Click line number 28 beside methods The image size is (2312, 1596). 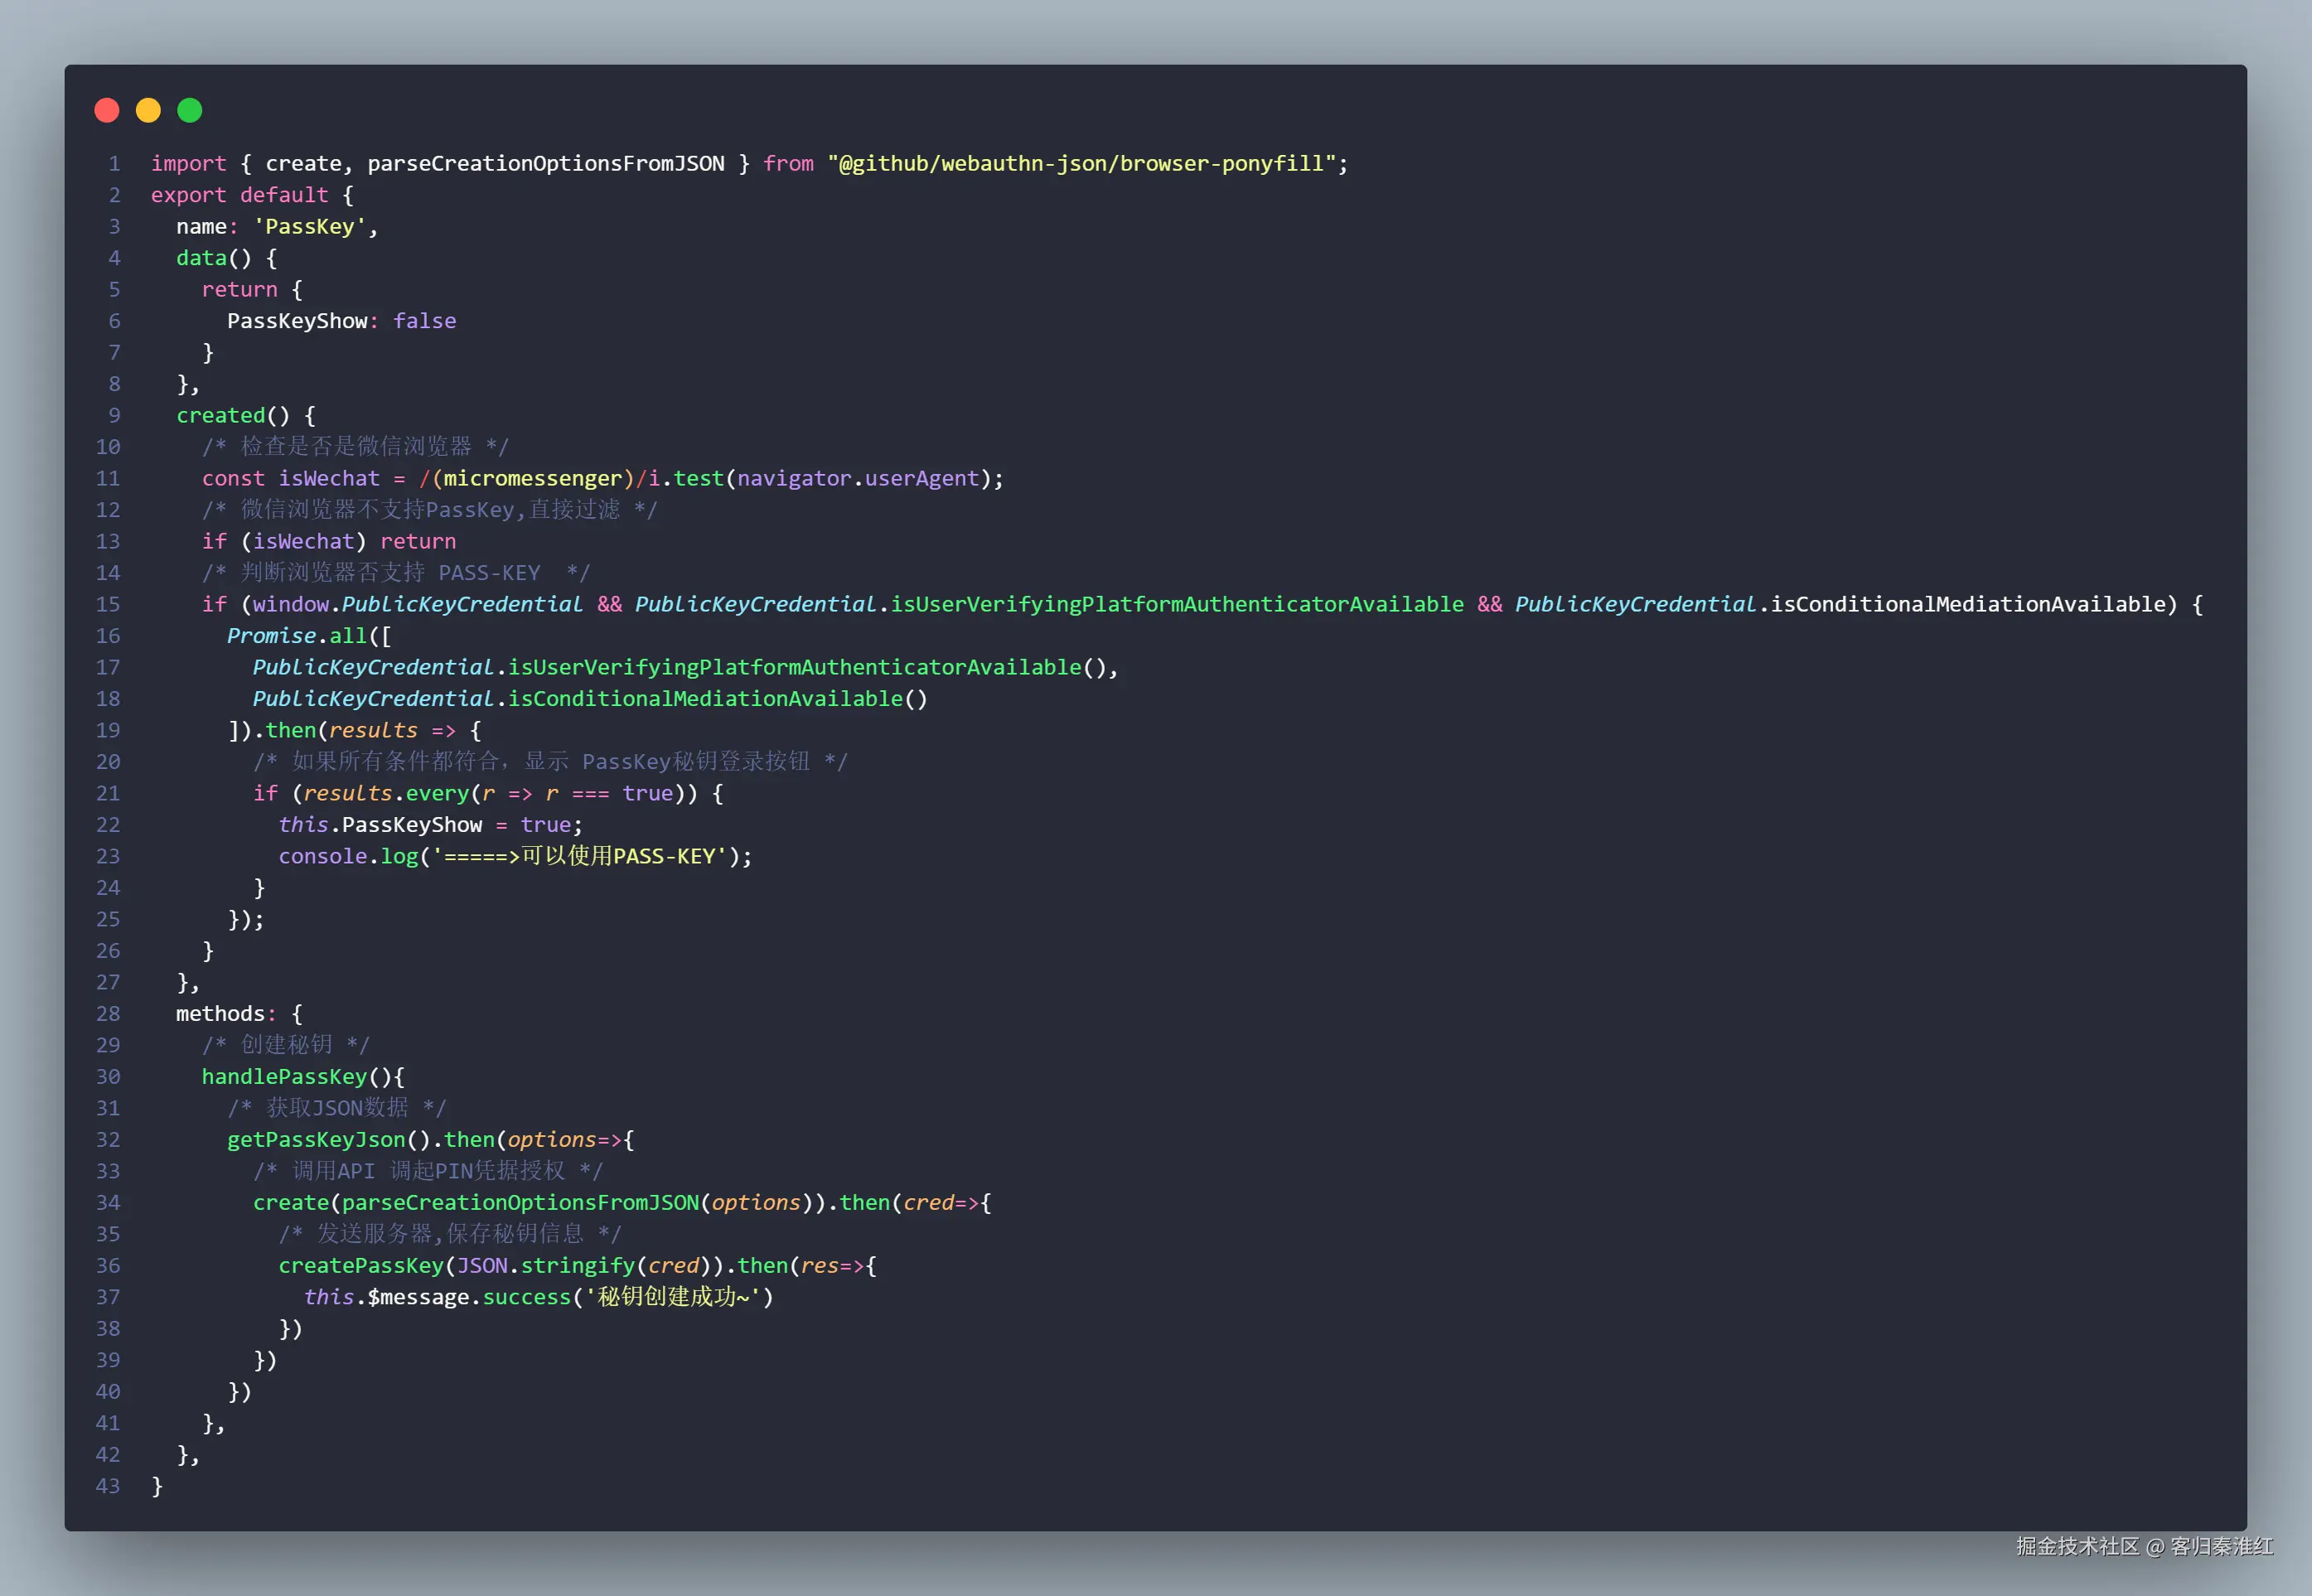pos(107,1013)
